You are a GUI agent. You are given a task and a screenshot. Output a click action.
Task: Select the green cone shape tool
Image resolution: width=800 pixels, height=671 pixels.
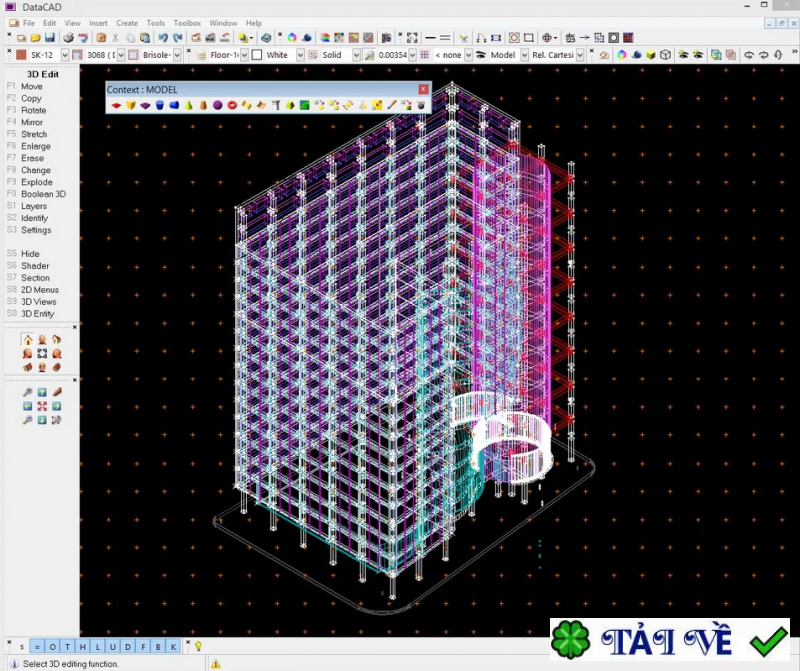189,105
